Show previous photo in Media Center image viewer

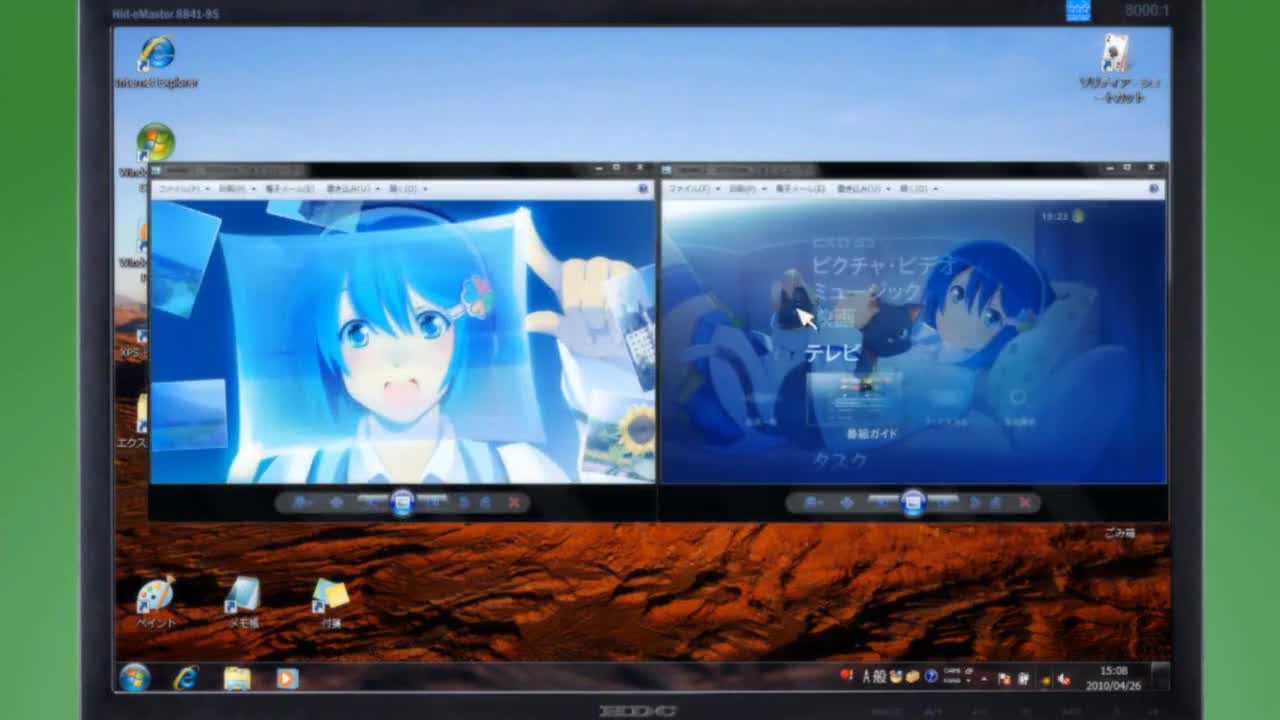(x=881, y=501)
